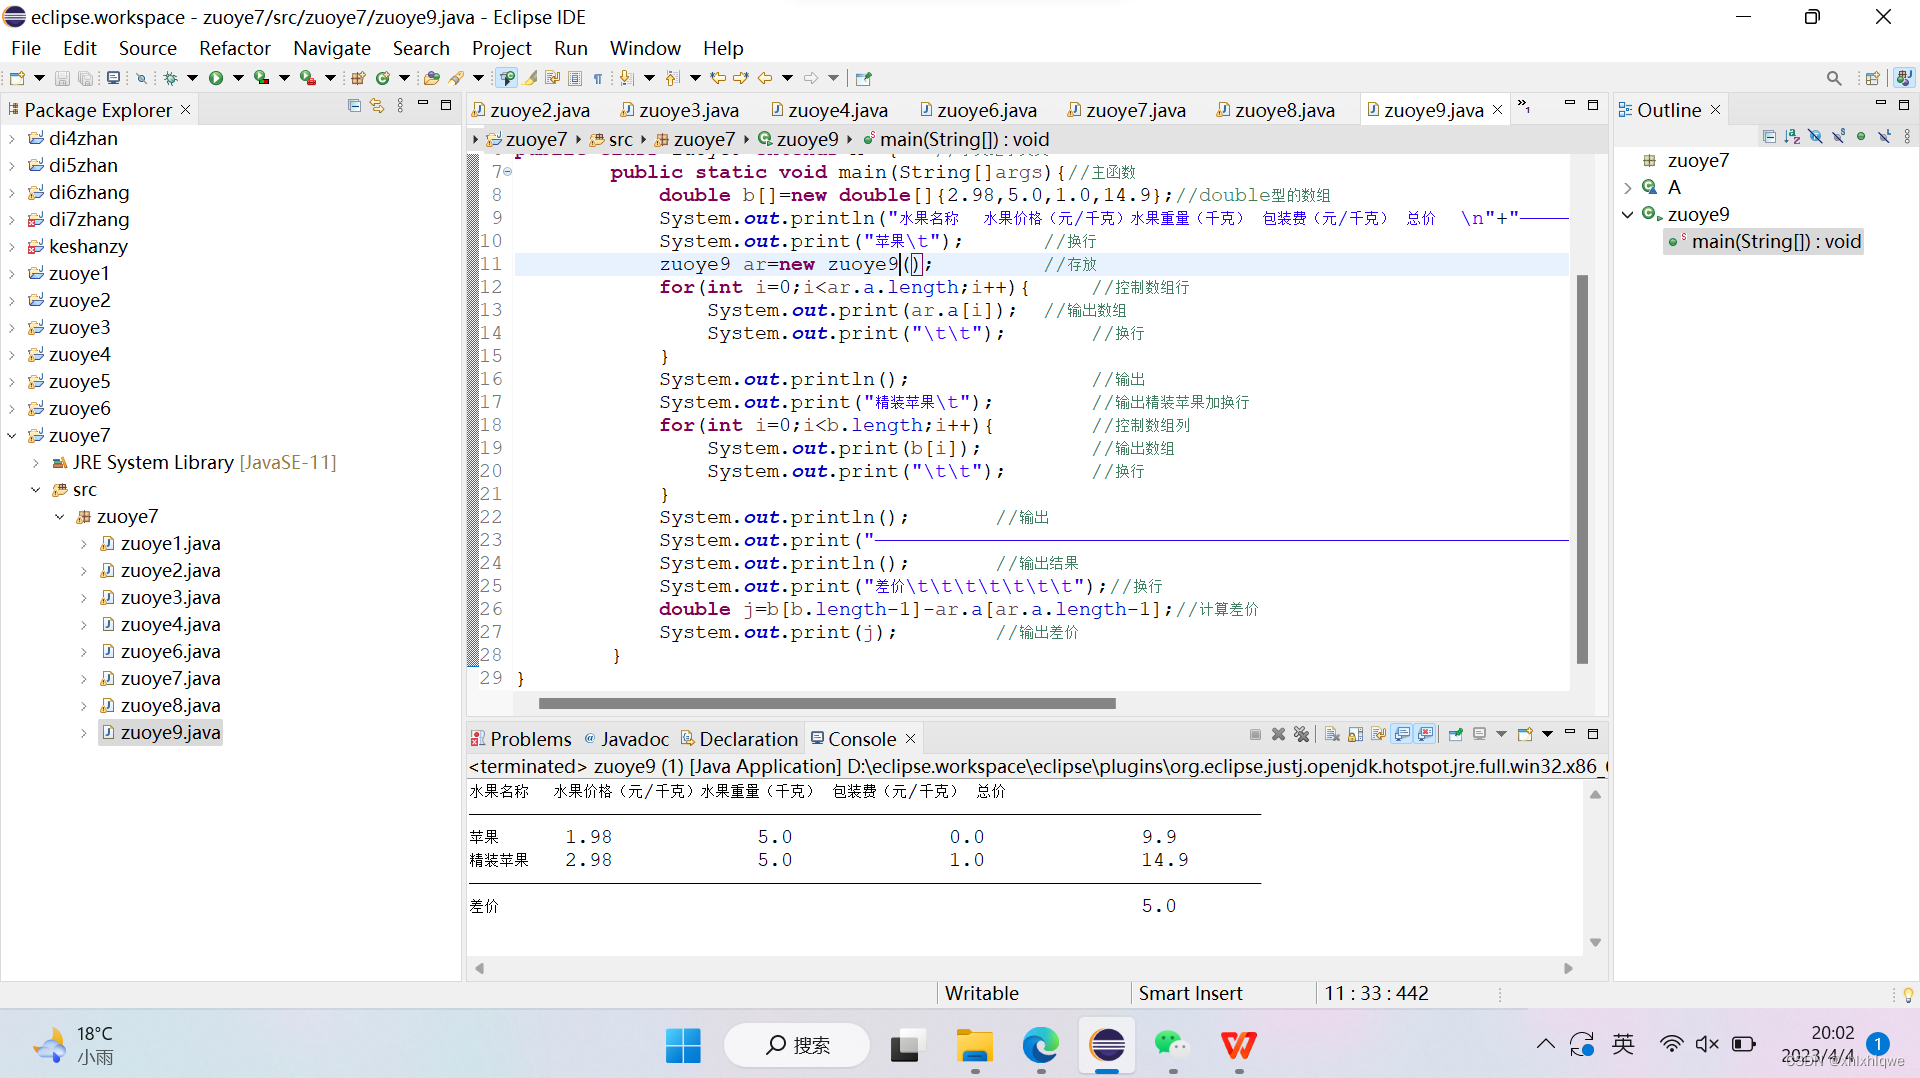The height and width of the screenshot is (1078, 1920).
Task: Open the Run button dropdown arrow
Action: (238, 78)
